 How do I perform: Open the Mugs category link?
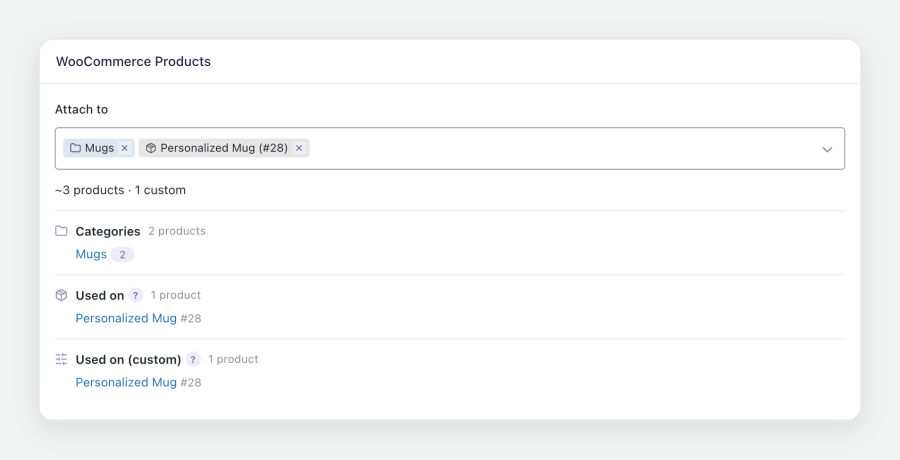pos(91,254)
